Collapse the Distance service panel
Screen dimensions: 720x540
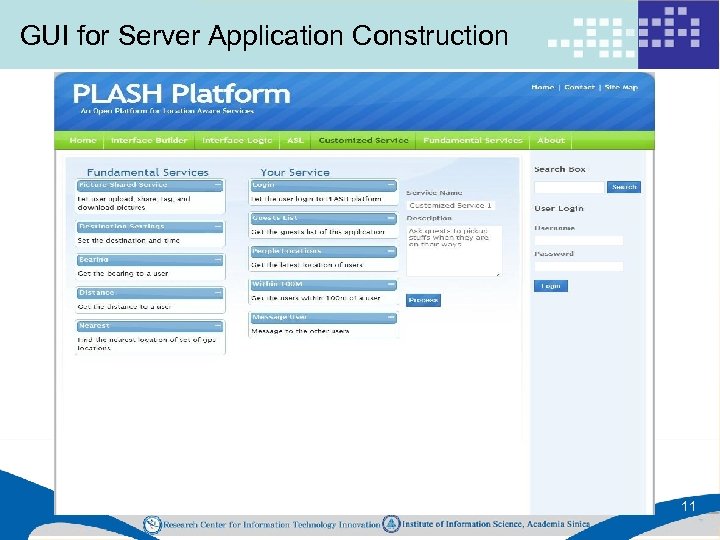218,293
